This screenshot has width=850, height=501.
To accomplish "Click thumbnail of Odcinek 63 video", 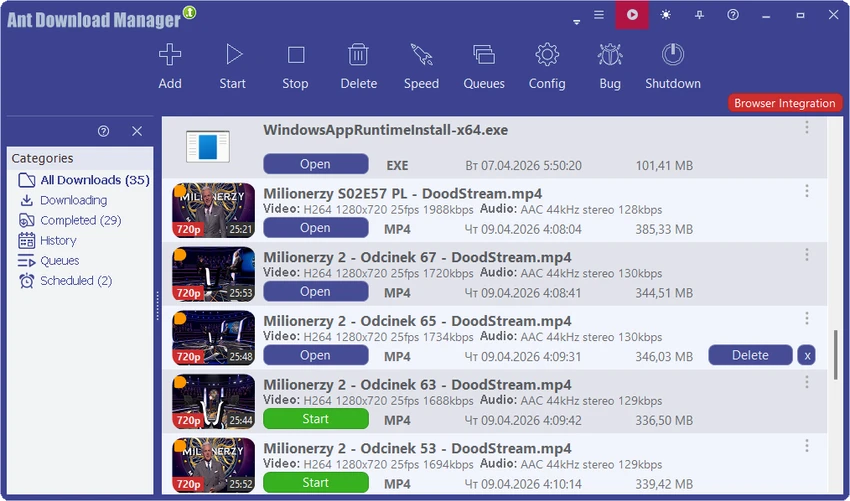I will (x=214, y=401).
